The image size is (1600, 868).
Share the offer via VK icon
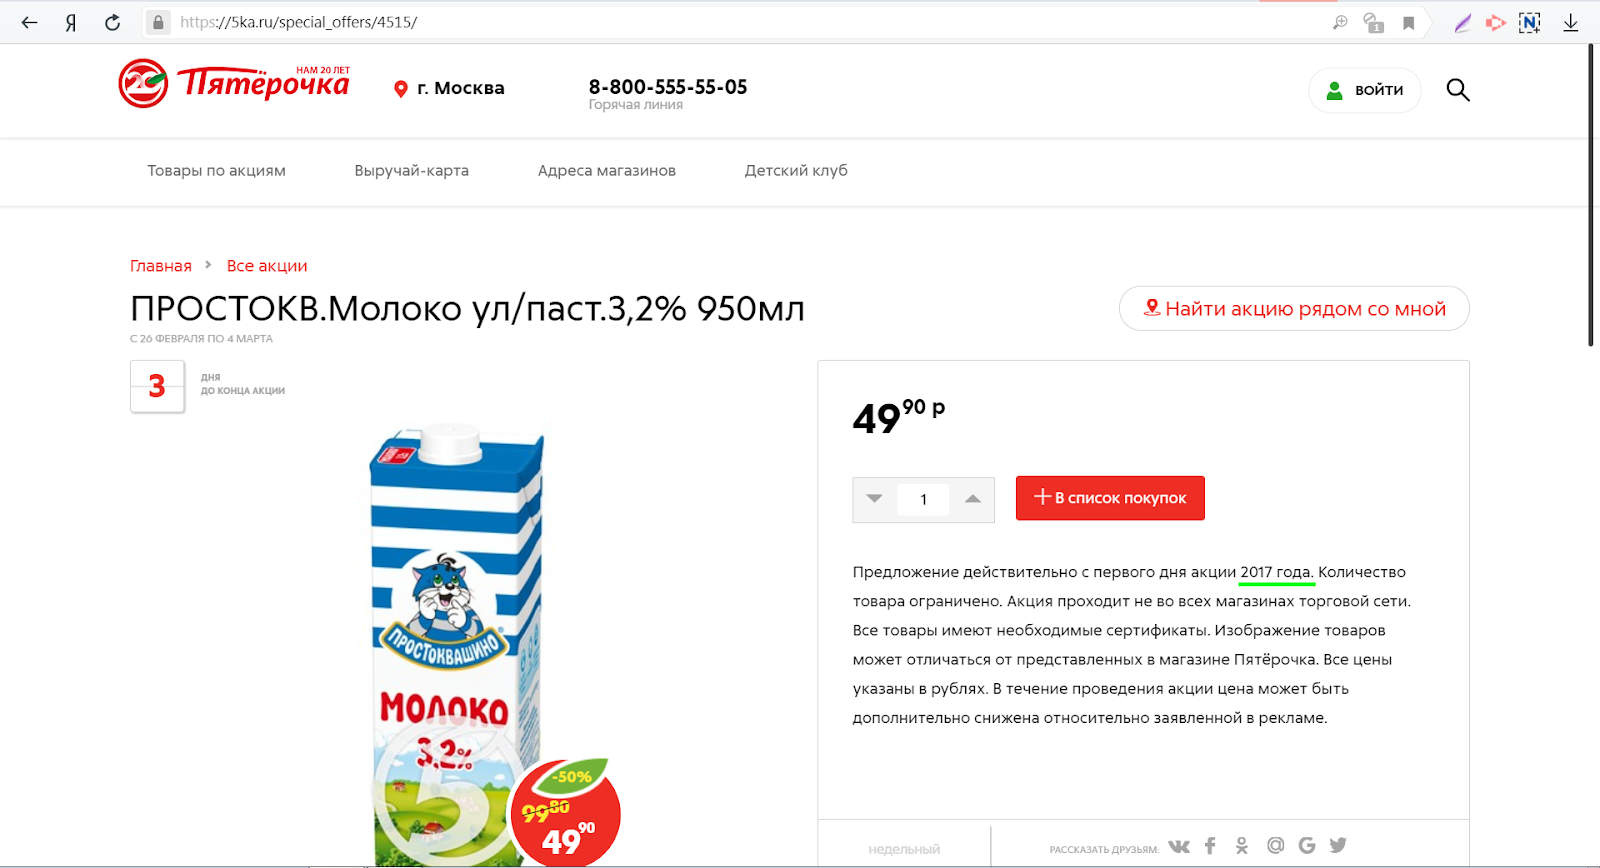(x=1179, y=846)
